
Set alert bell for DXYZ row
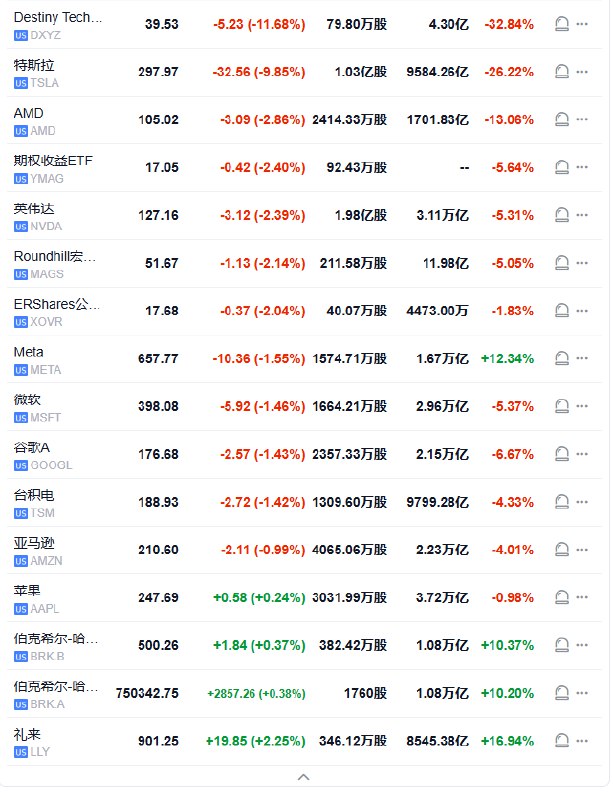tap(561, 24)
